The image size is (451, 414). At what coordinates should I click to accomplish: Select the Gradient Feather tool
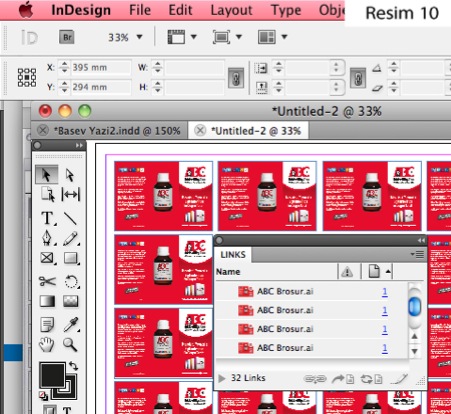point(71,301)
